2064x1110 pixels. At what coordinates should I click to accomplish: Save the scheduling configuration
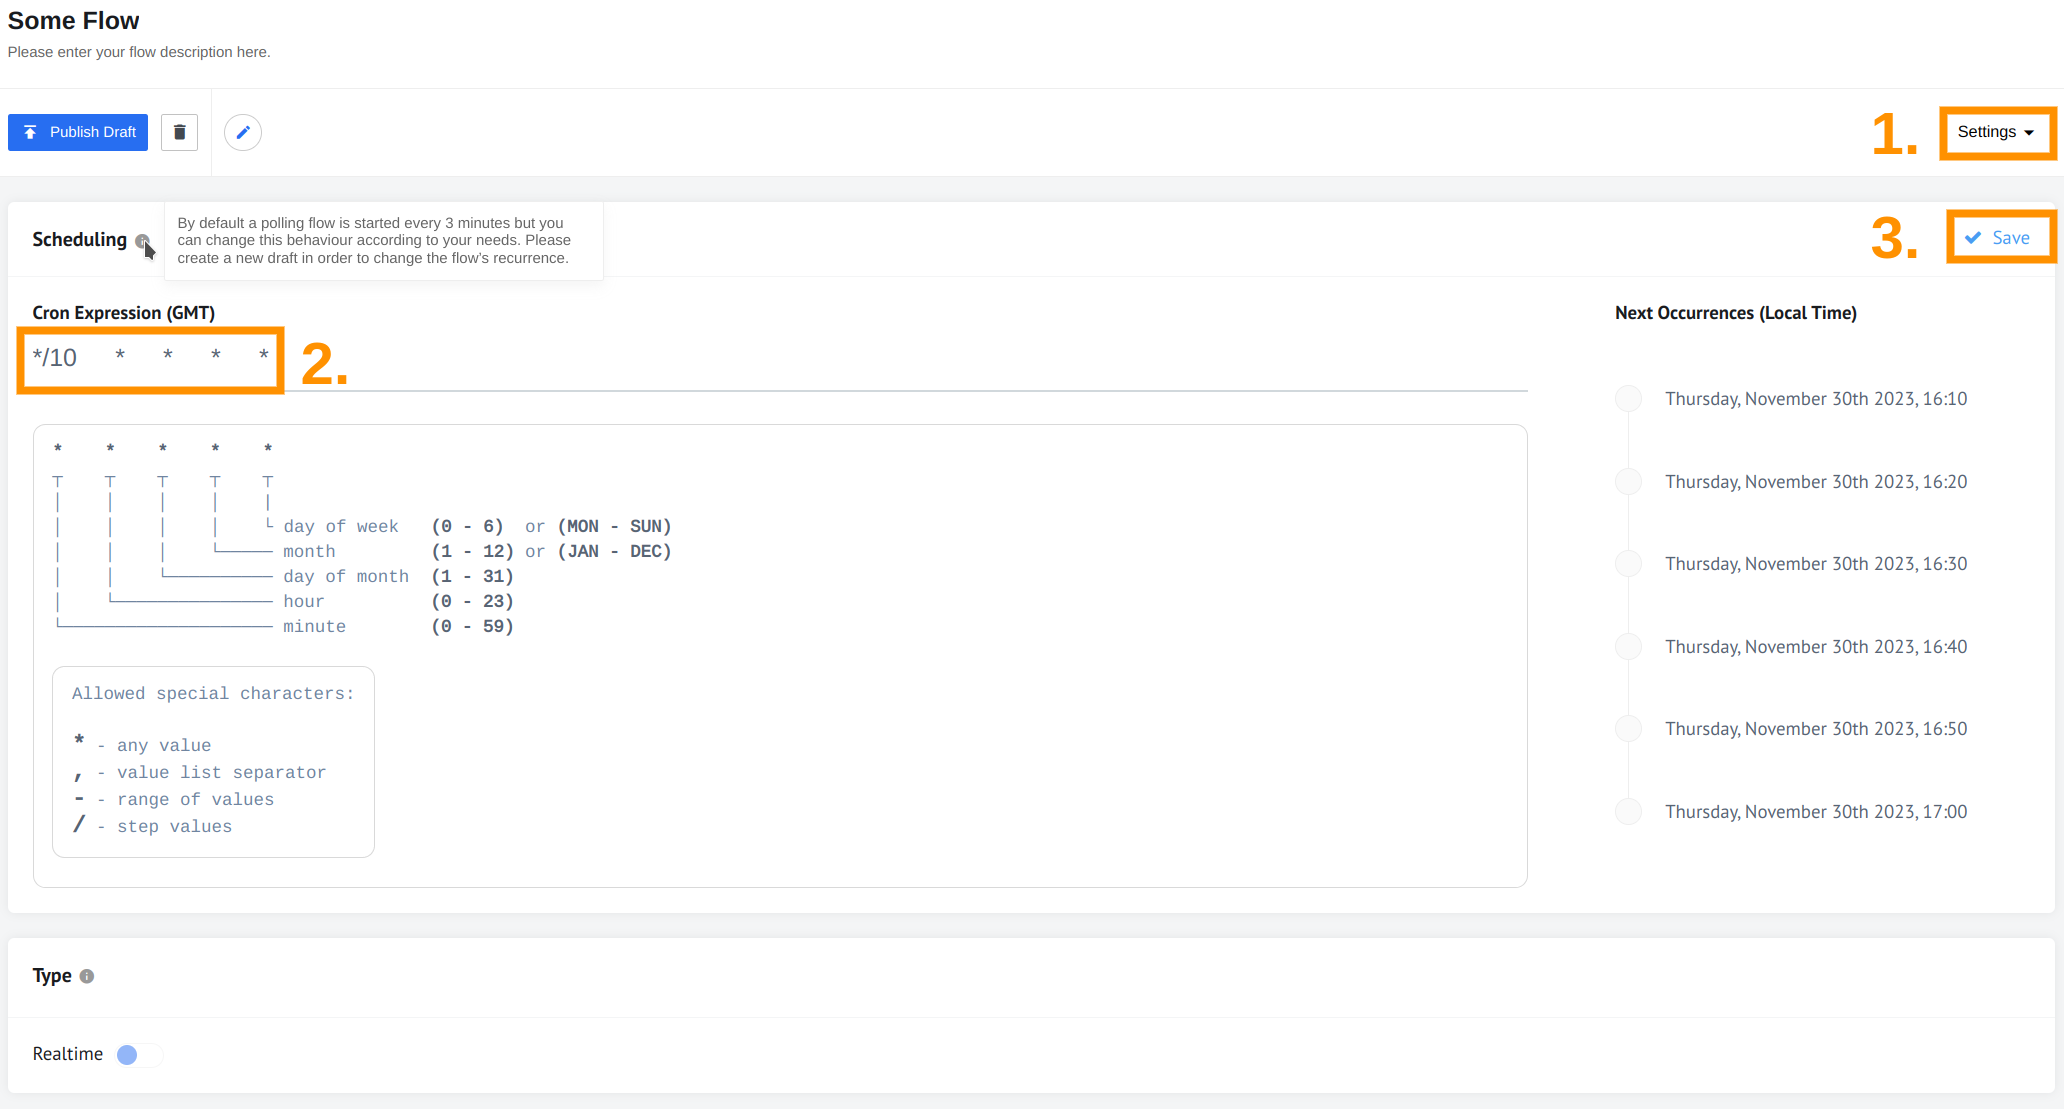[x=1997, y=238]
